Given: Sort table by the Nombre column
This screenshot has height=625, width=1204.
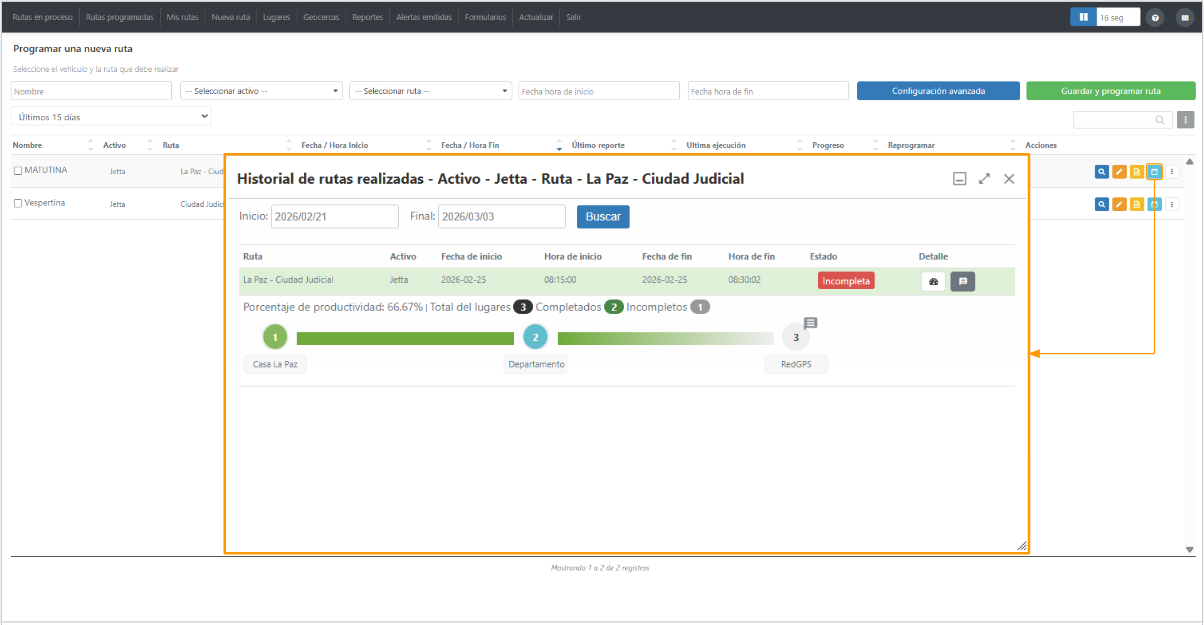Looking at the screenshot, I should click(x=28, y=145).
